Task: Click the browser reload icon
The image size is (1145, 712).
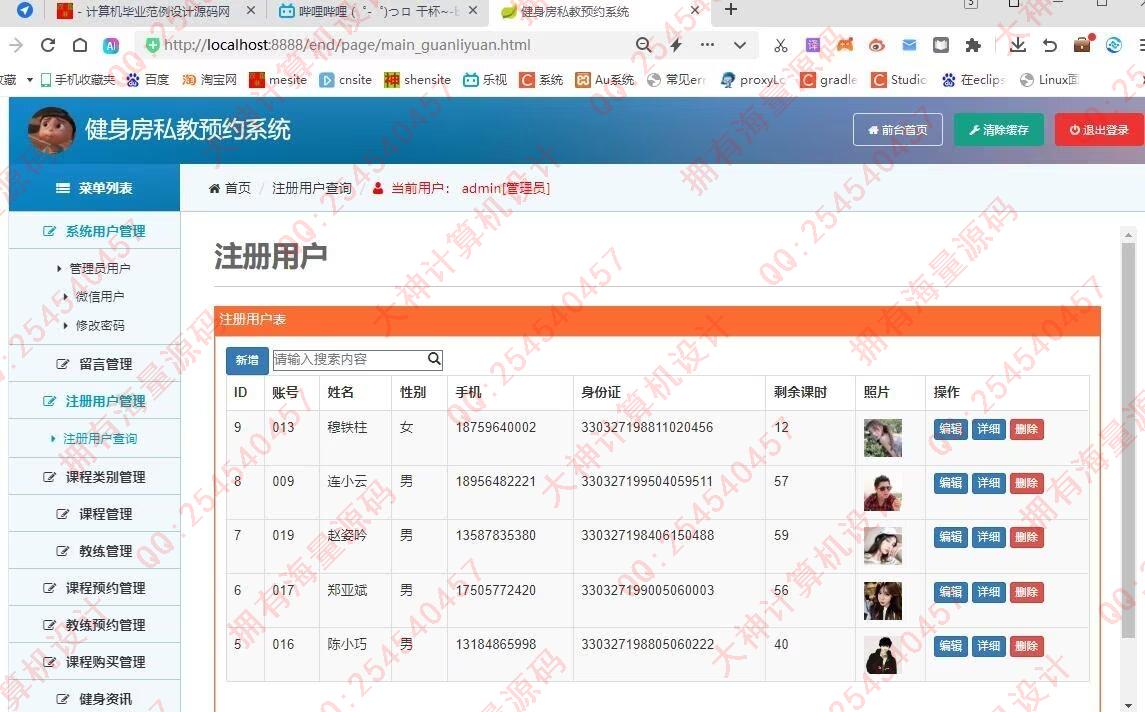Action: (47, 45)
